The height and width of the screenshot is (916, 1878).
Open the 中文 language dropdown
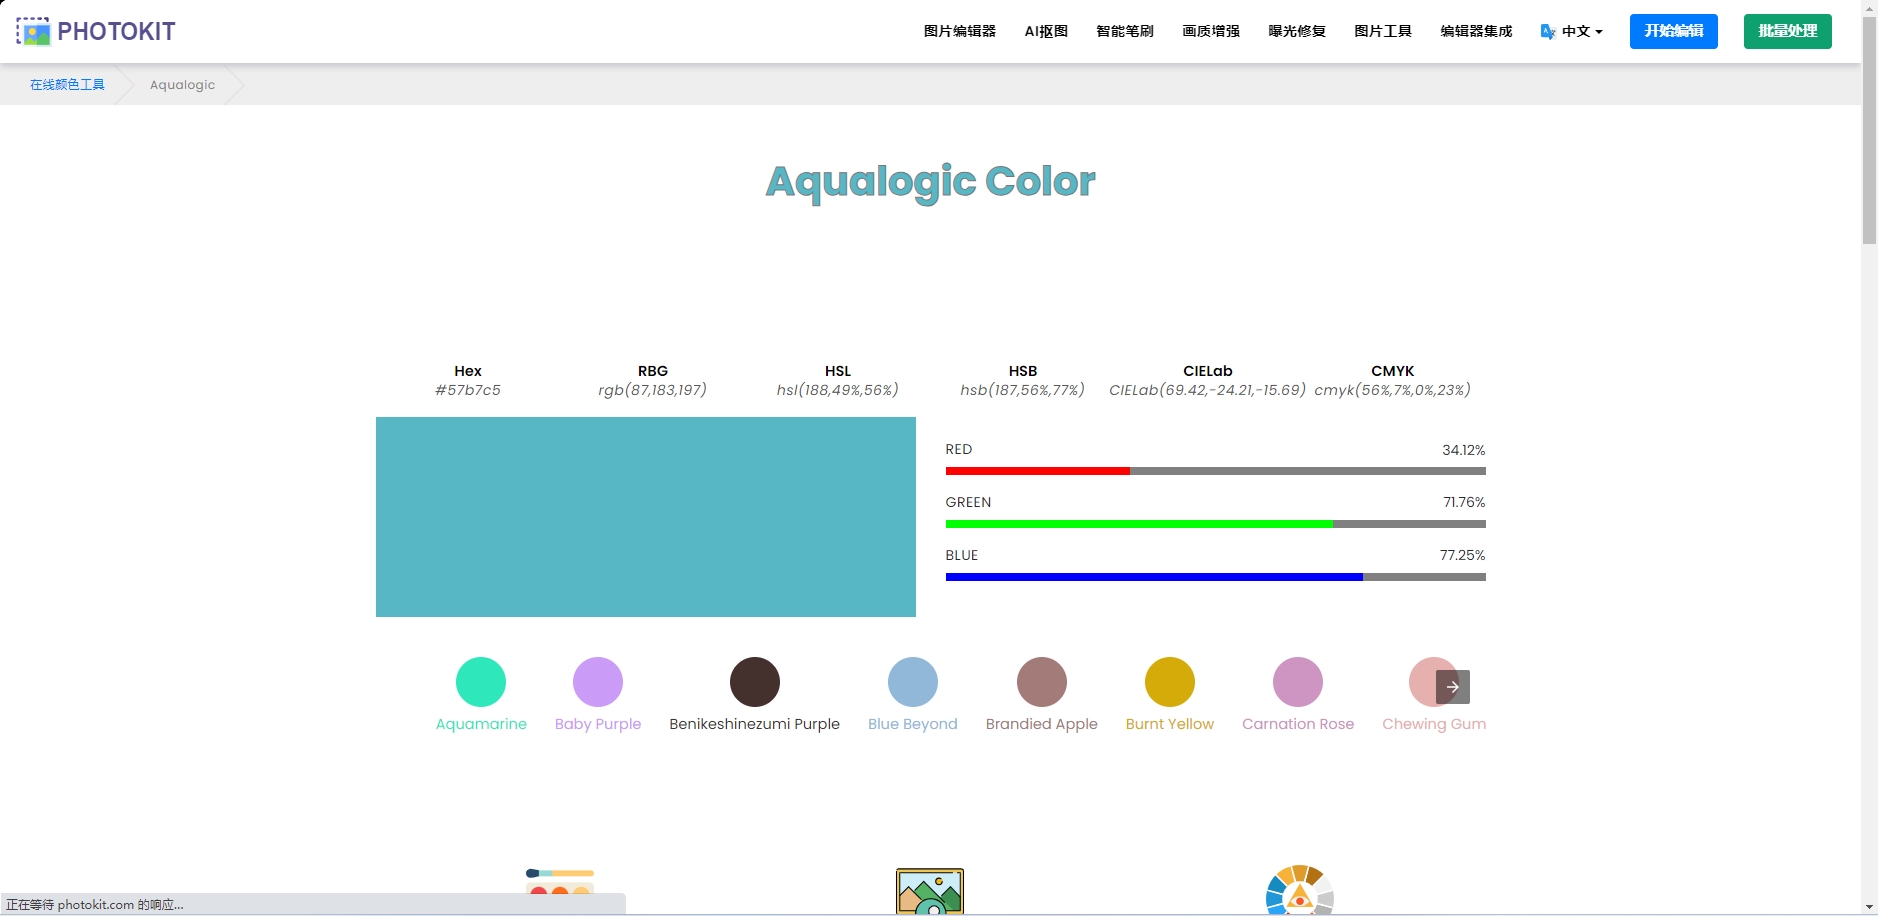click(x=1577, y=31)
